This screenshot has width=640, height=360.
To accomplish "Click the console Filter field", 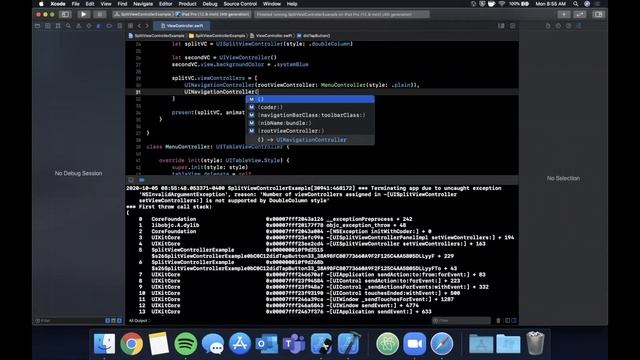I will tap(461, 320).
